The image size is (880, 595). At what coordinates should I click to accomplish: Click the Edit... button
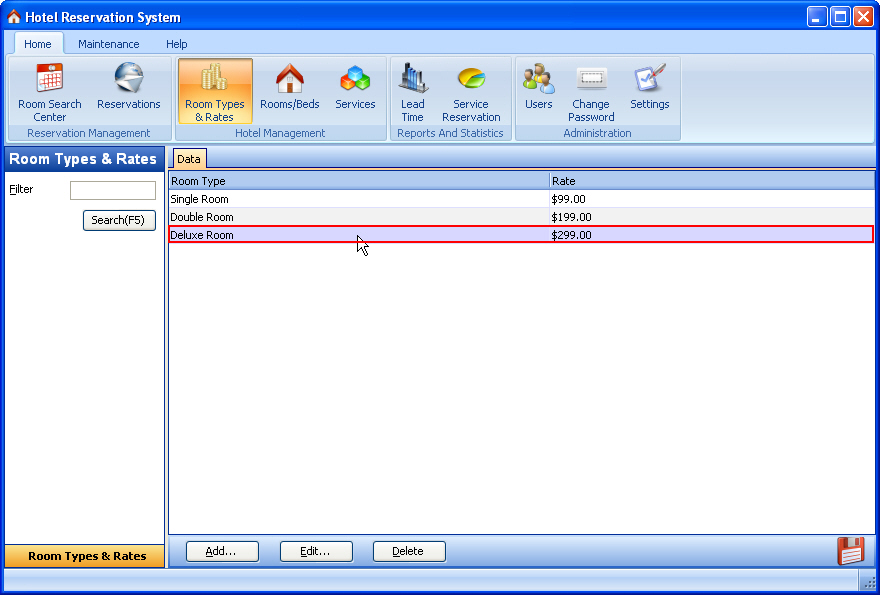pyautogui.click(x=317, y=551)
